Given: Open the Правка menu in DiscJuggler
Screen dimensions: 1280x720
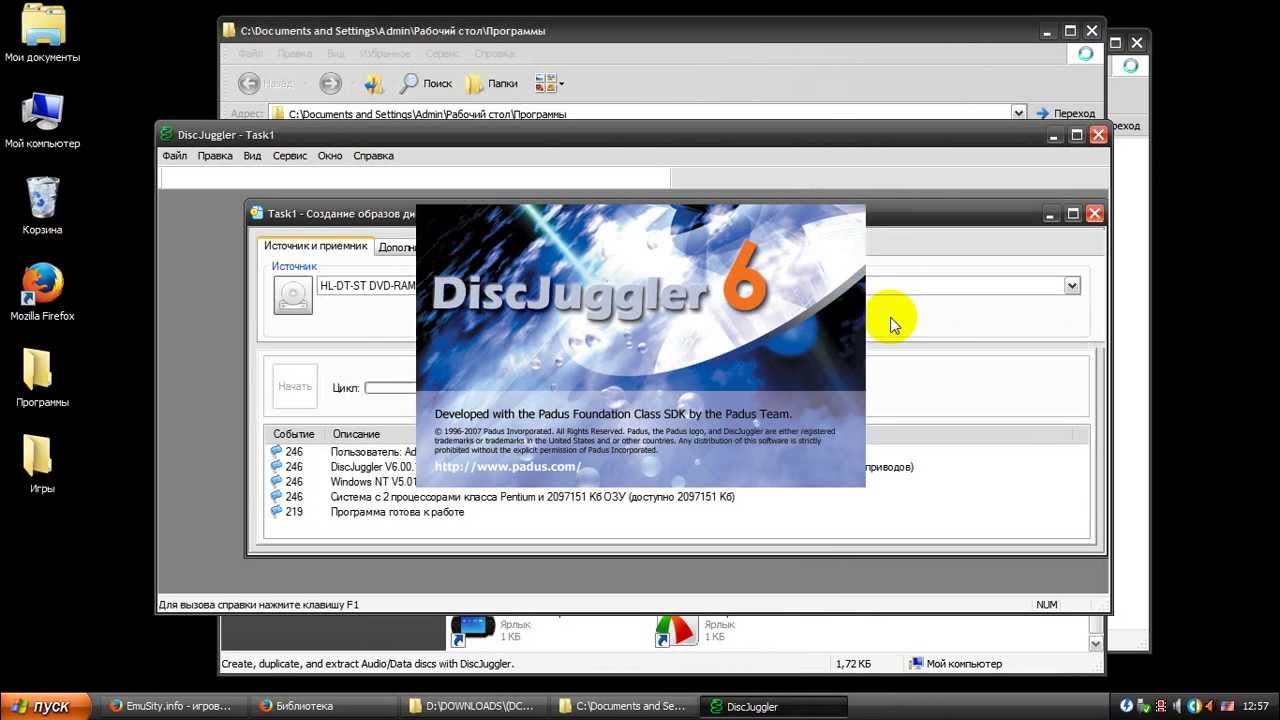Looking at the screenshot, I should 215,156.
